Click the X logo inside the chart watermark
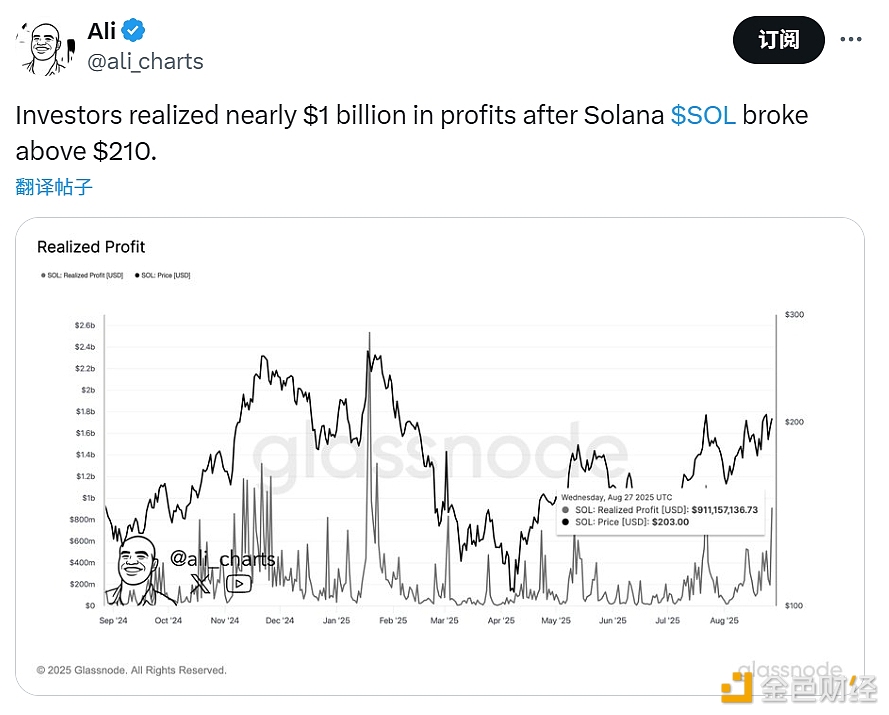This screenshot has width=889, height=715. (x=200, y=583)
